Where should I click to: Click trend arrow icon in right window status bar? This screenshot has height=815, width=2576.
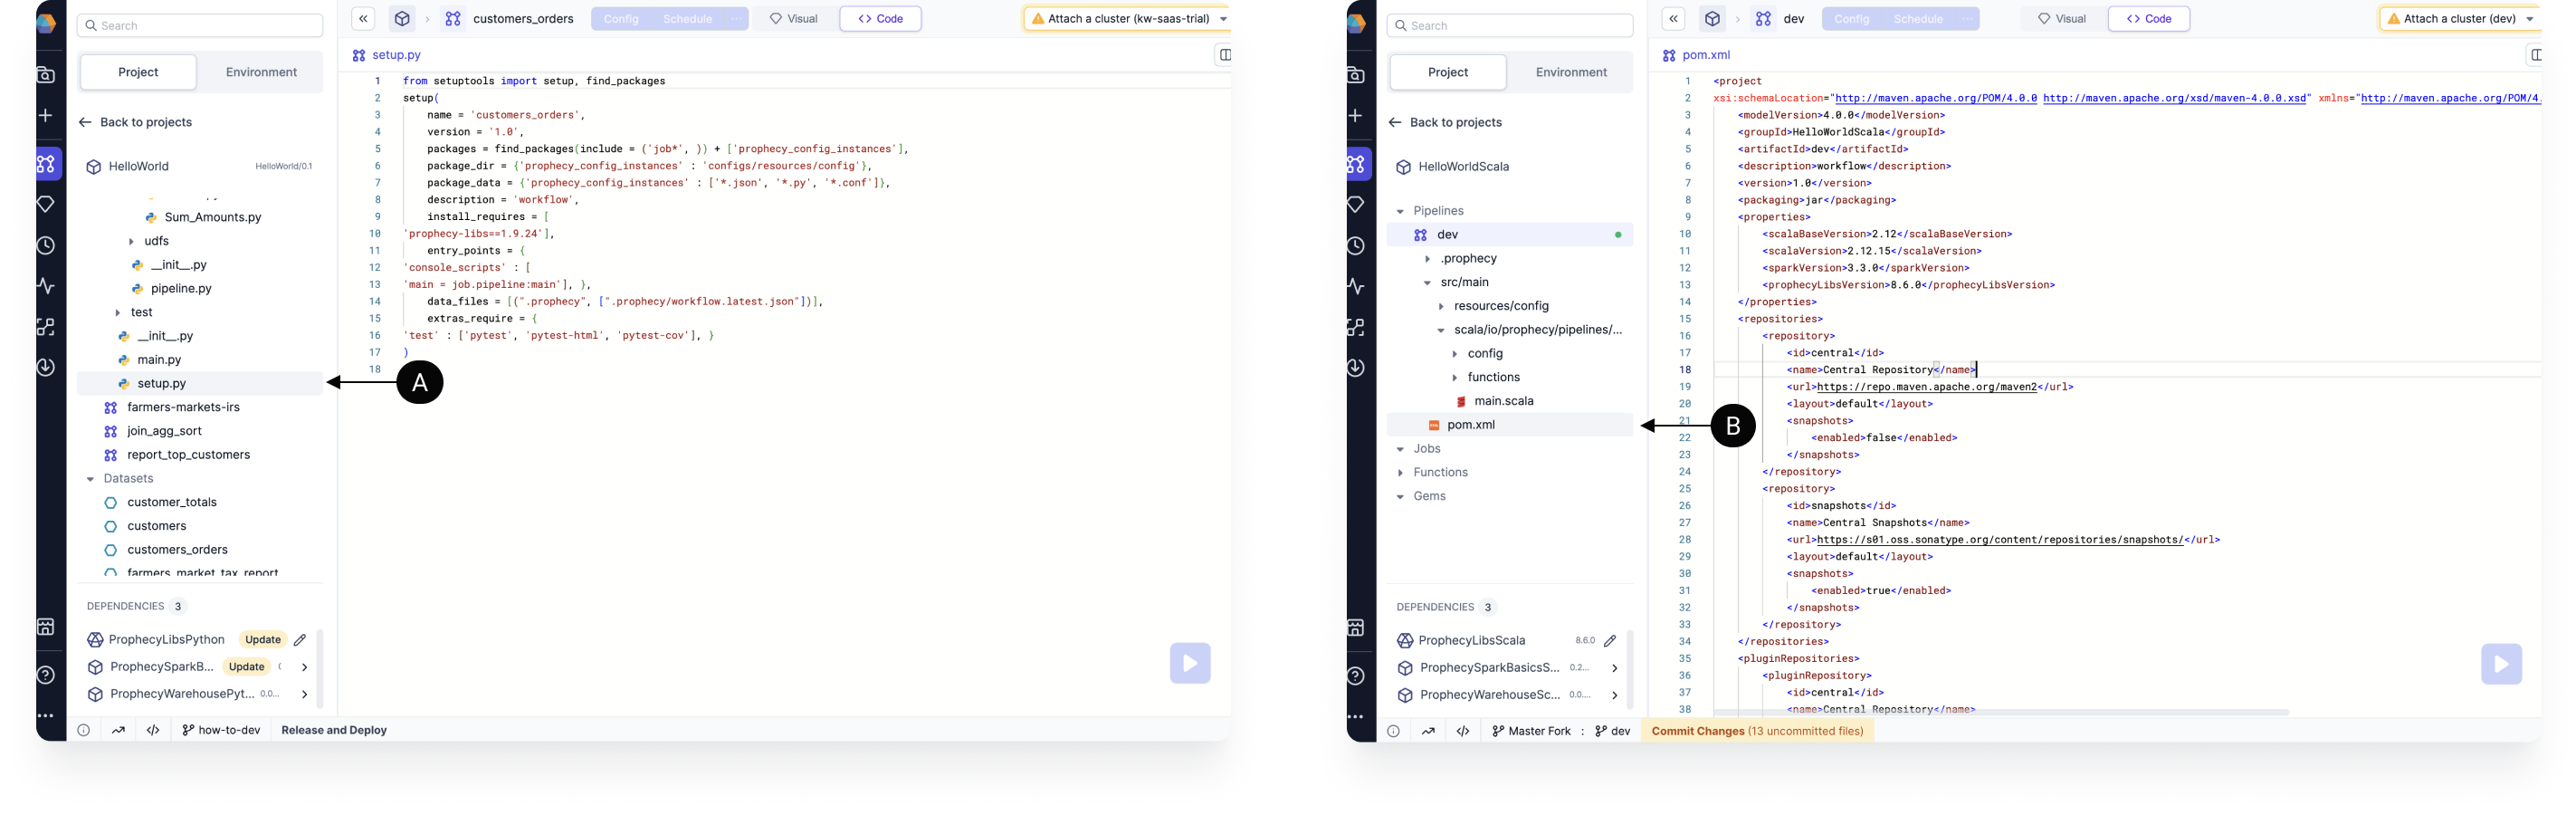tap(1428, 731)
